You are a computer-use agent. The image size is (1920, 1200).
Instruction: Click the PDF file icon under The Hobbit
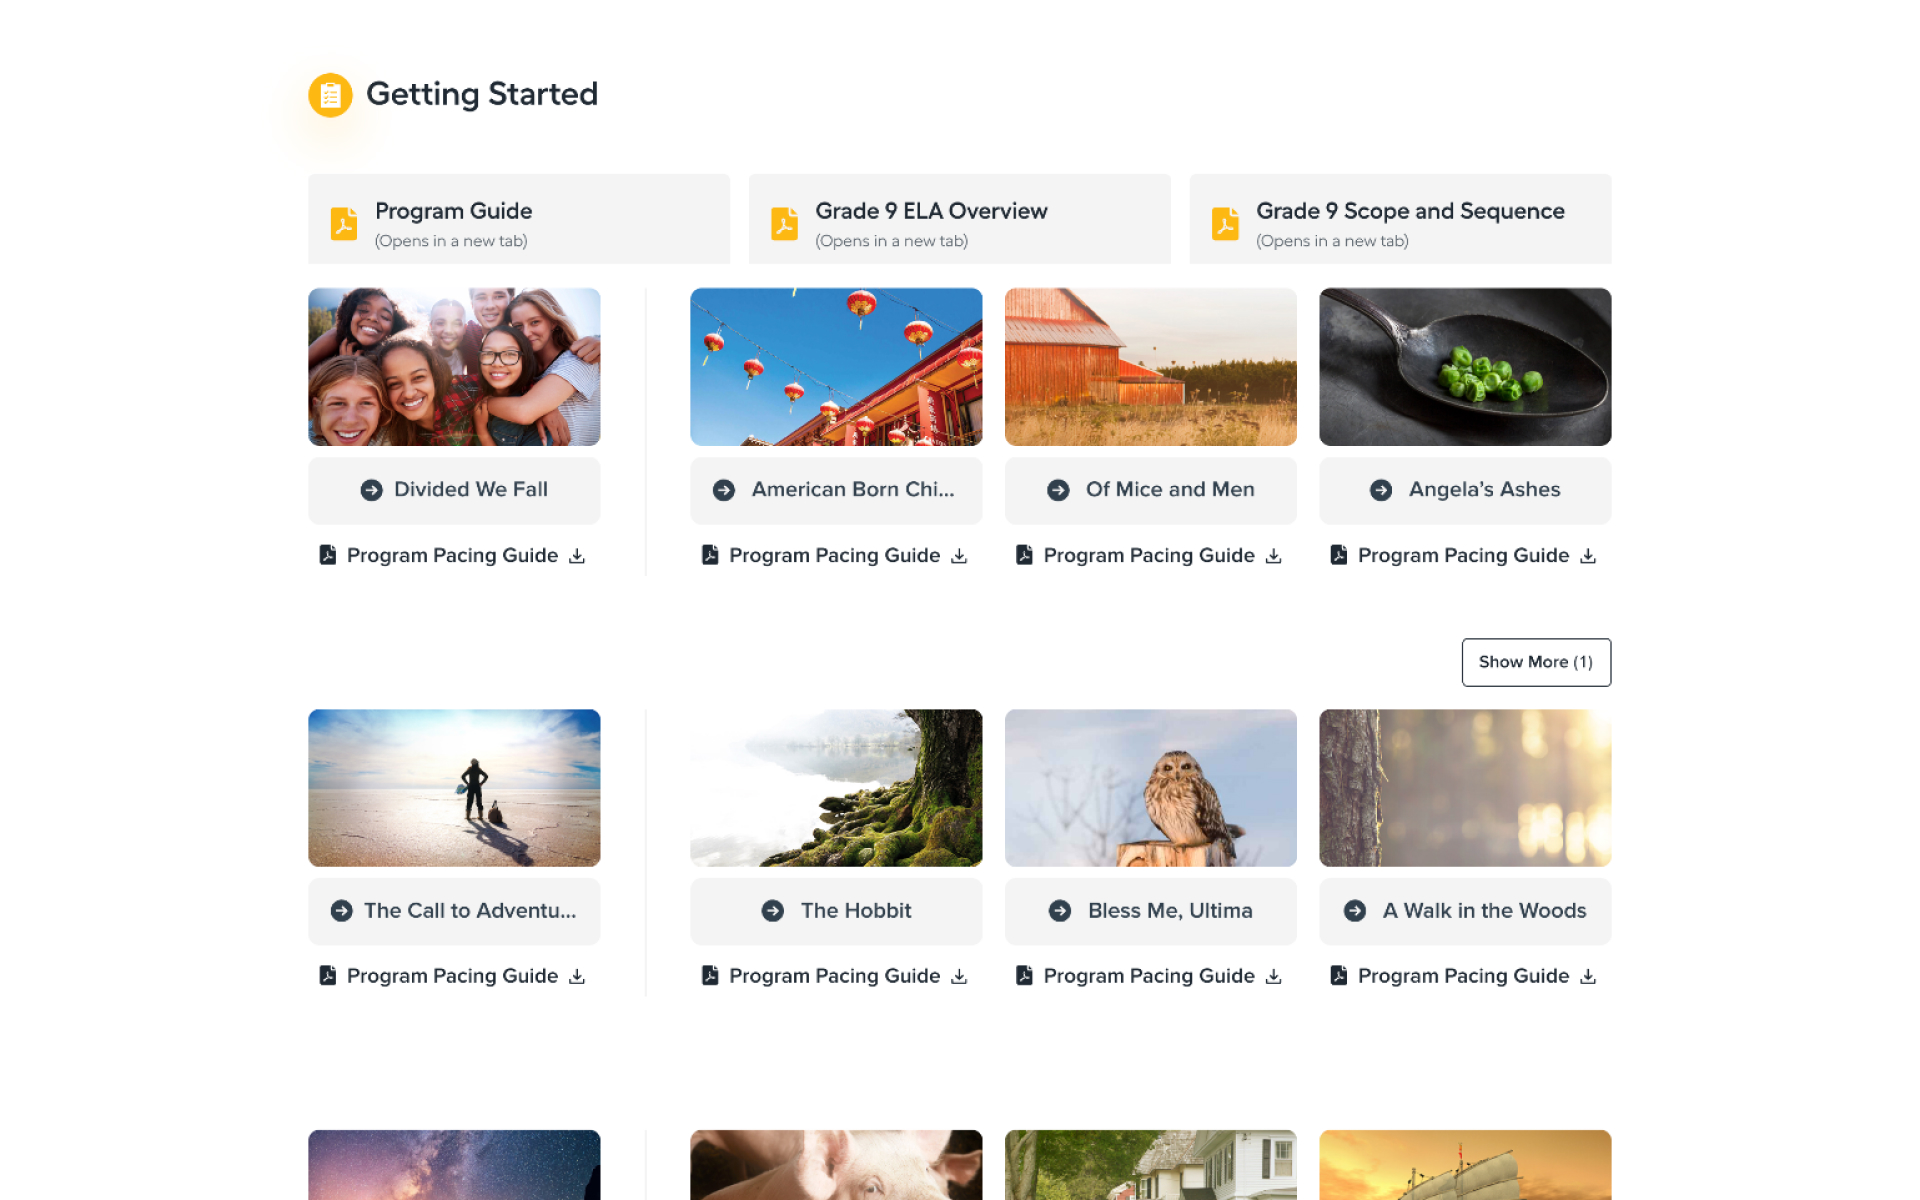(x=710, y=976)
